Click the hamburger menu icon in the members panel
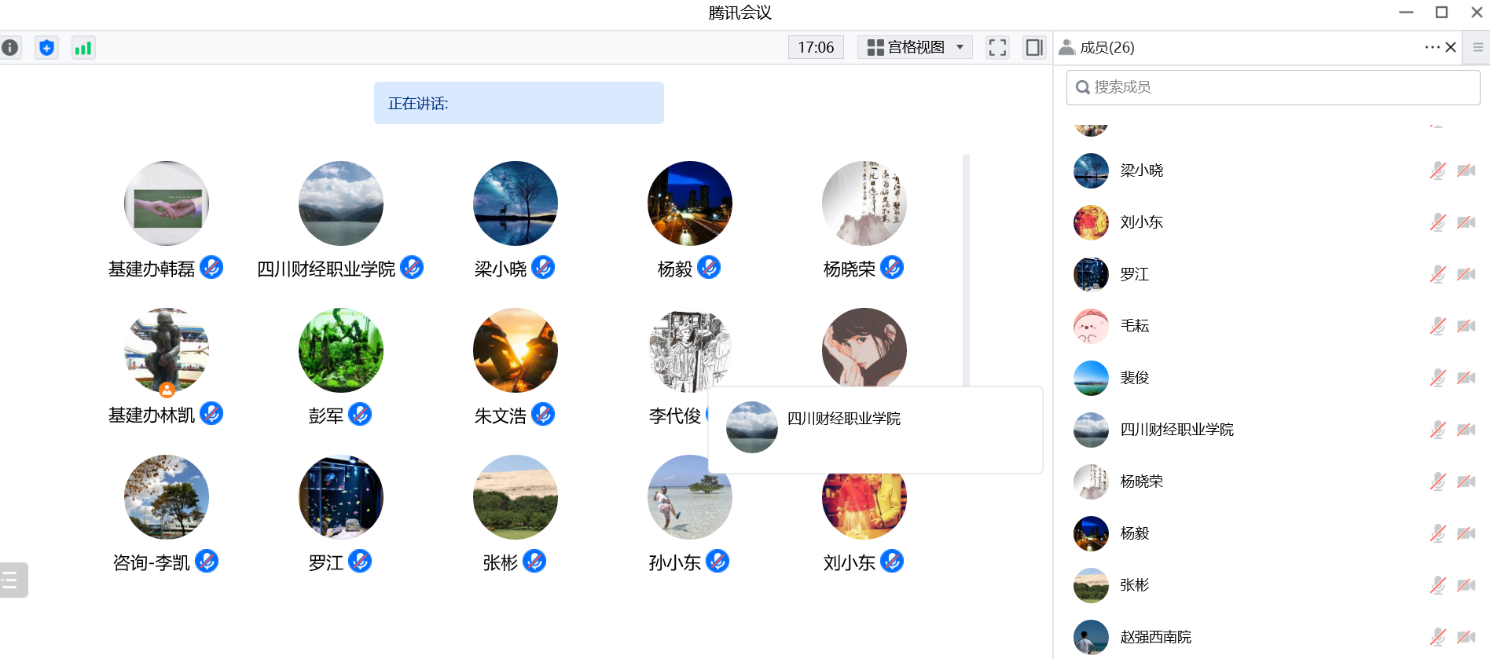1490x659 pixels. (1477, 47)
